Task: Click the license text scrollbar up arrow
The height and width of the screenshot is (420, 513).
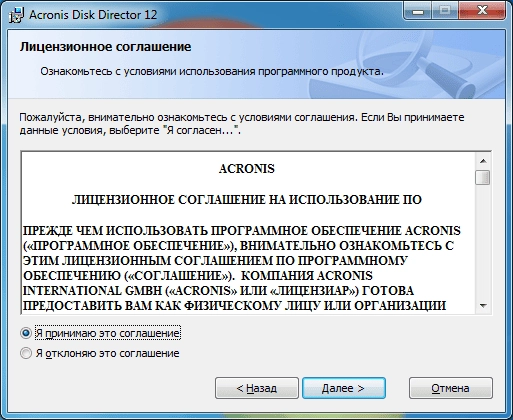Action: tap(483, 161)
